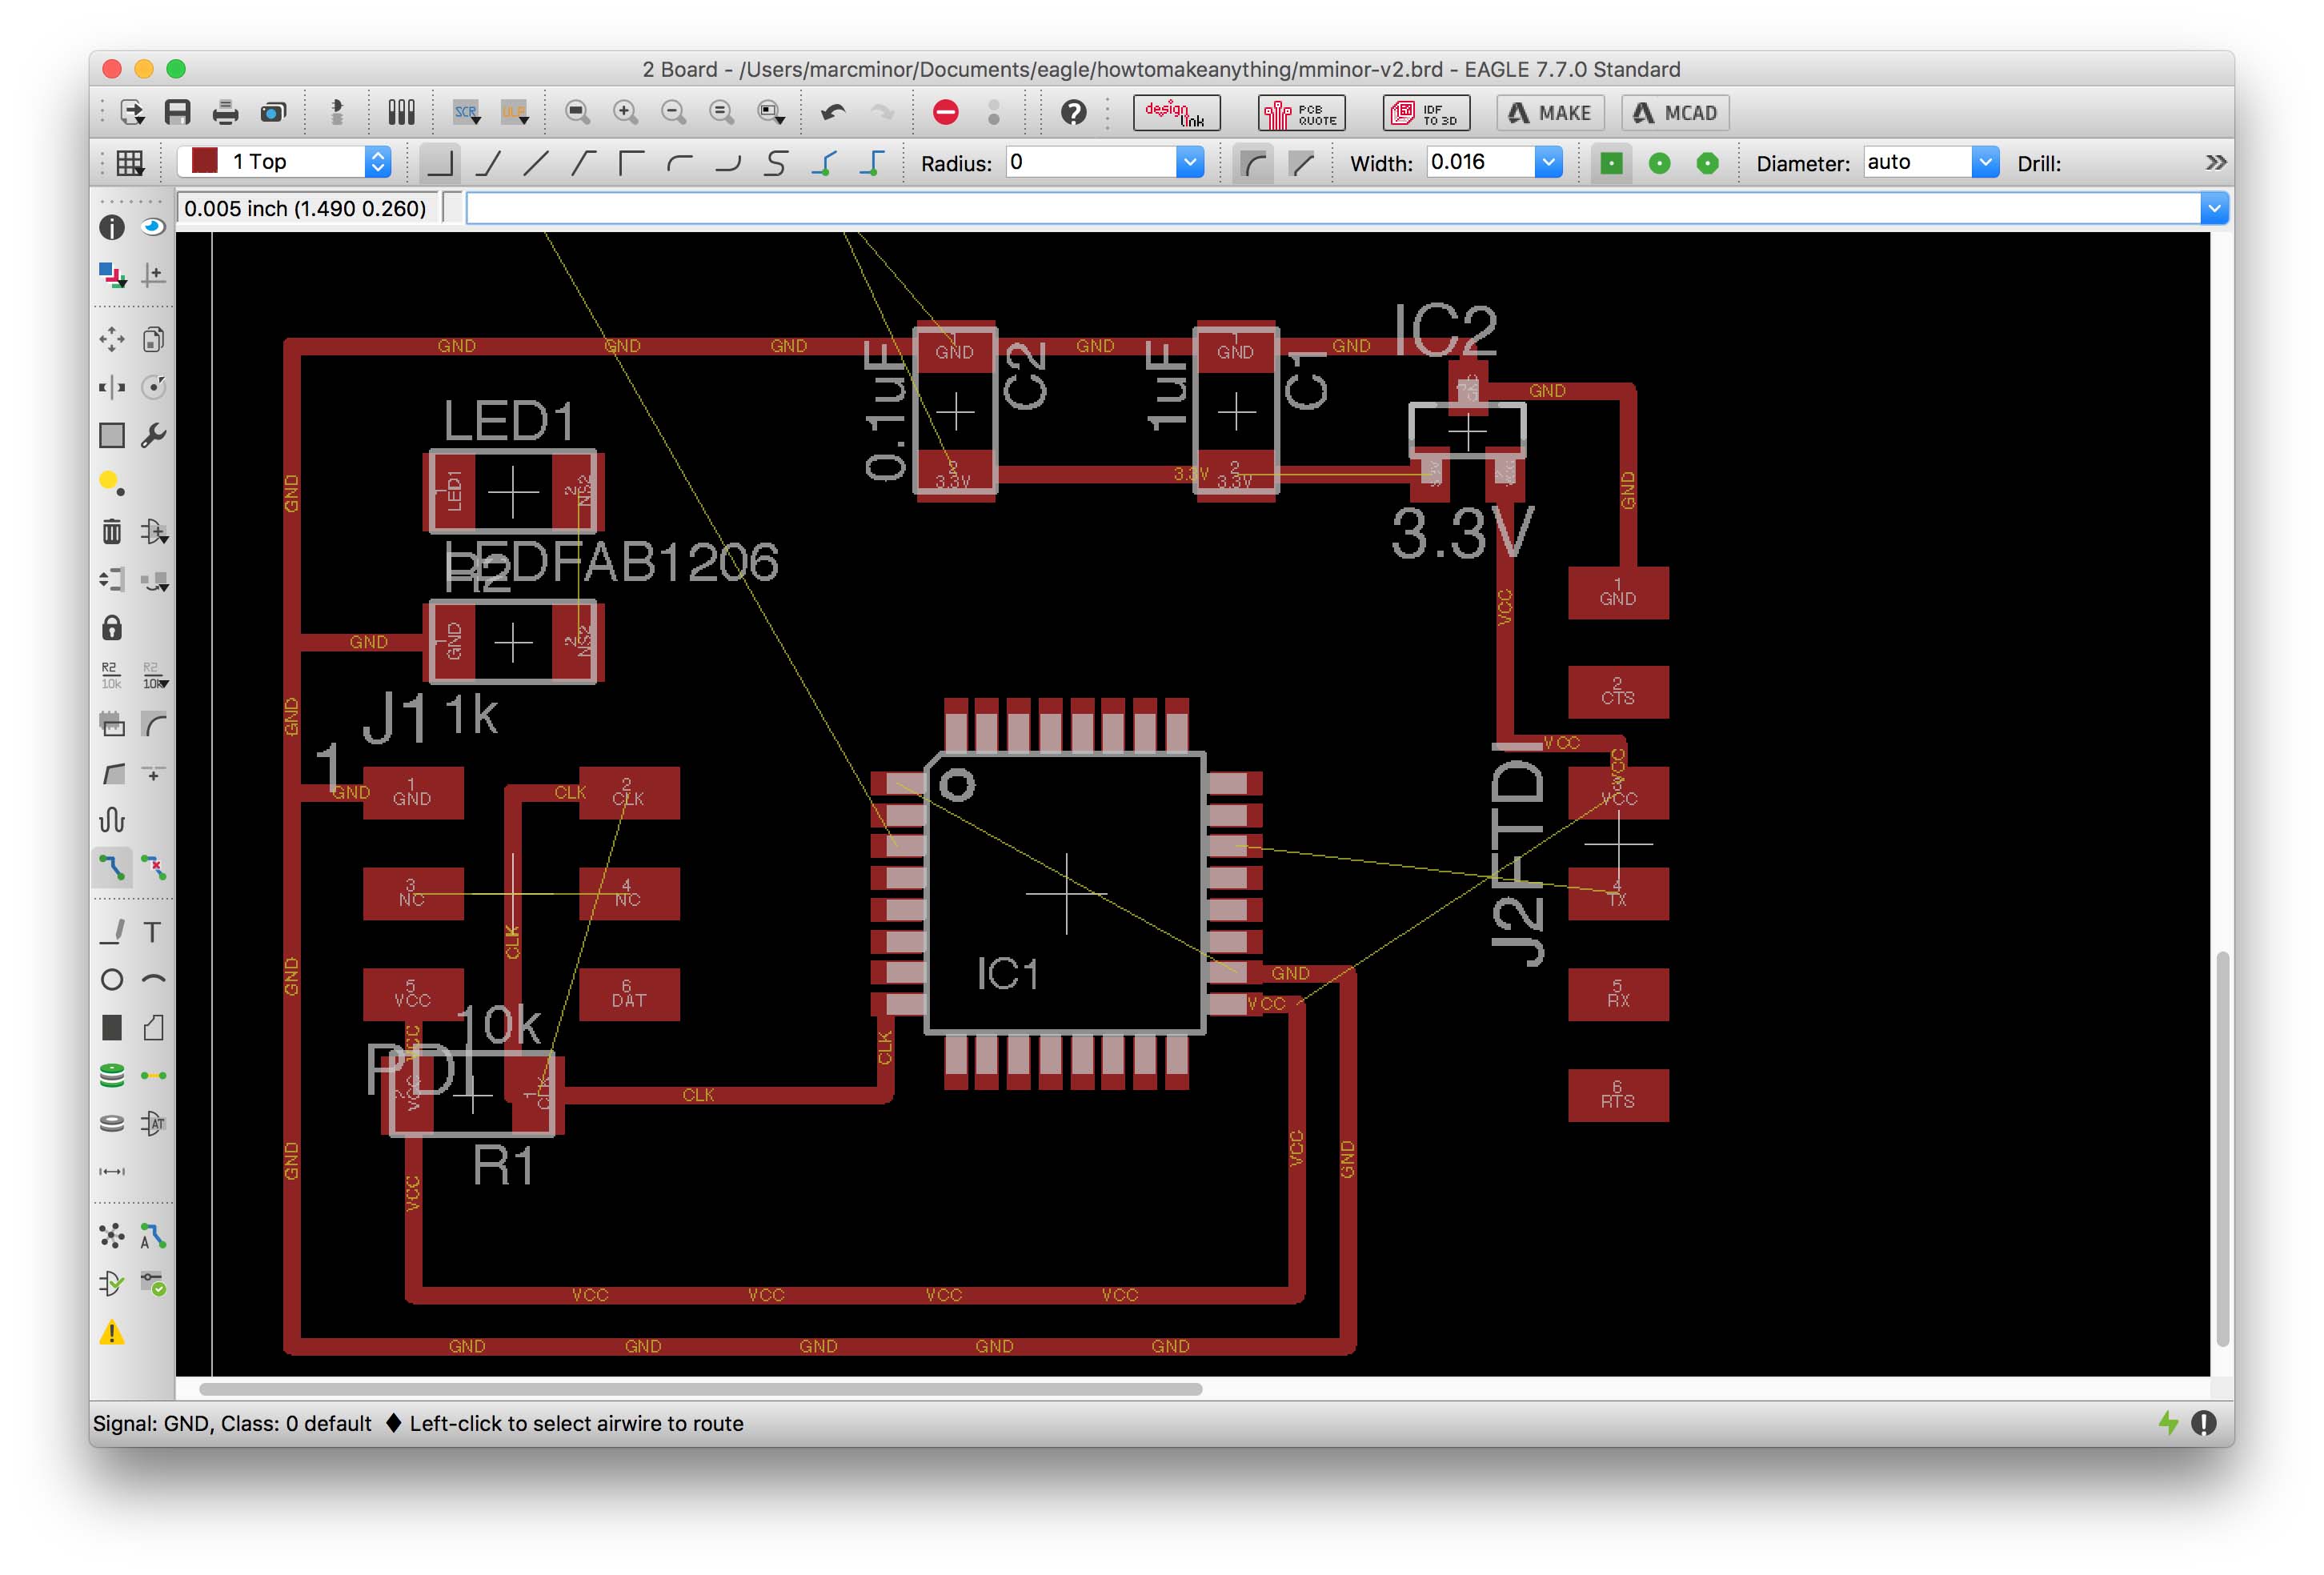
Task: Click the MAKE button
Action: pyautogui.click(x=1551, y=113)
